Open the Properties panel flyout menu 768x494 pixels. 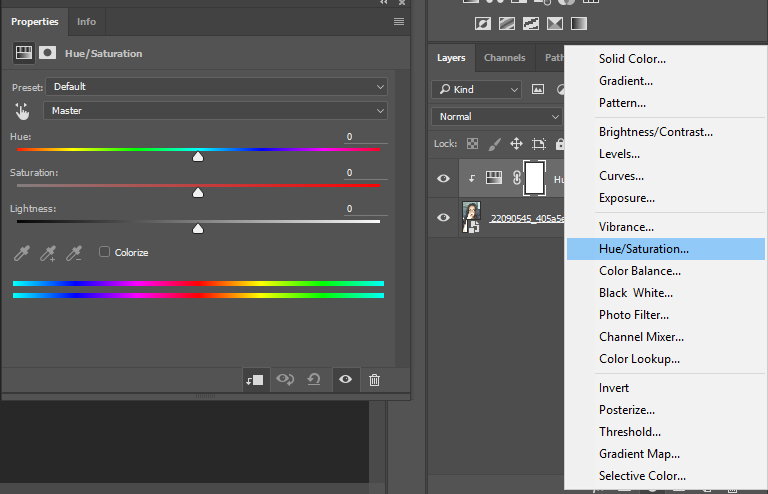tap(399, 22)
